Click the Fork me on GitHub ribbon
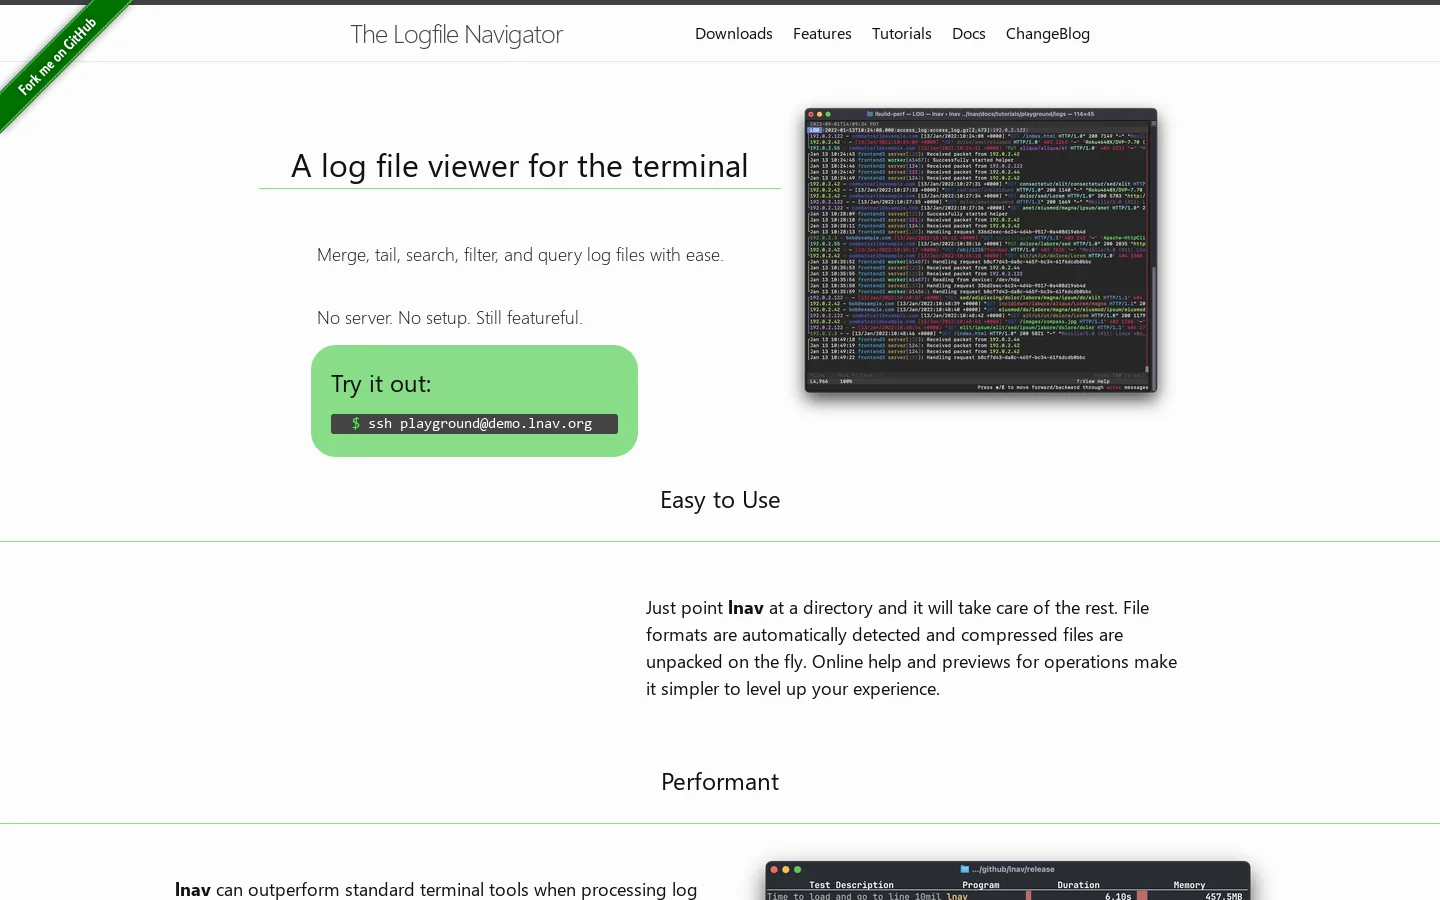Viewport: 1440px width, 900px height. click(x=58, y=58)
